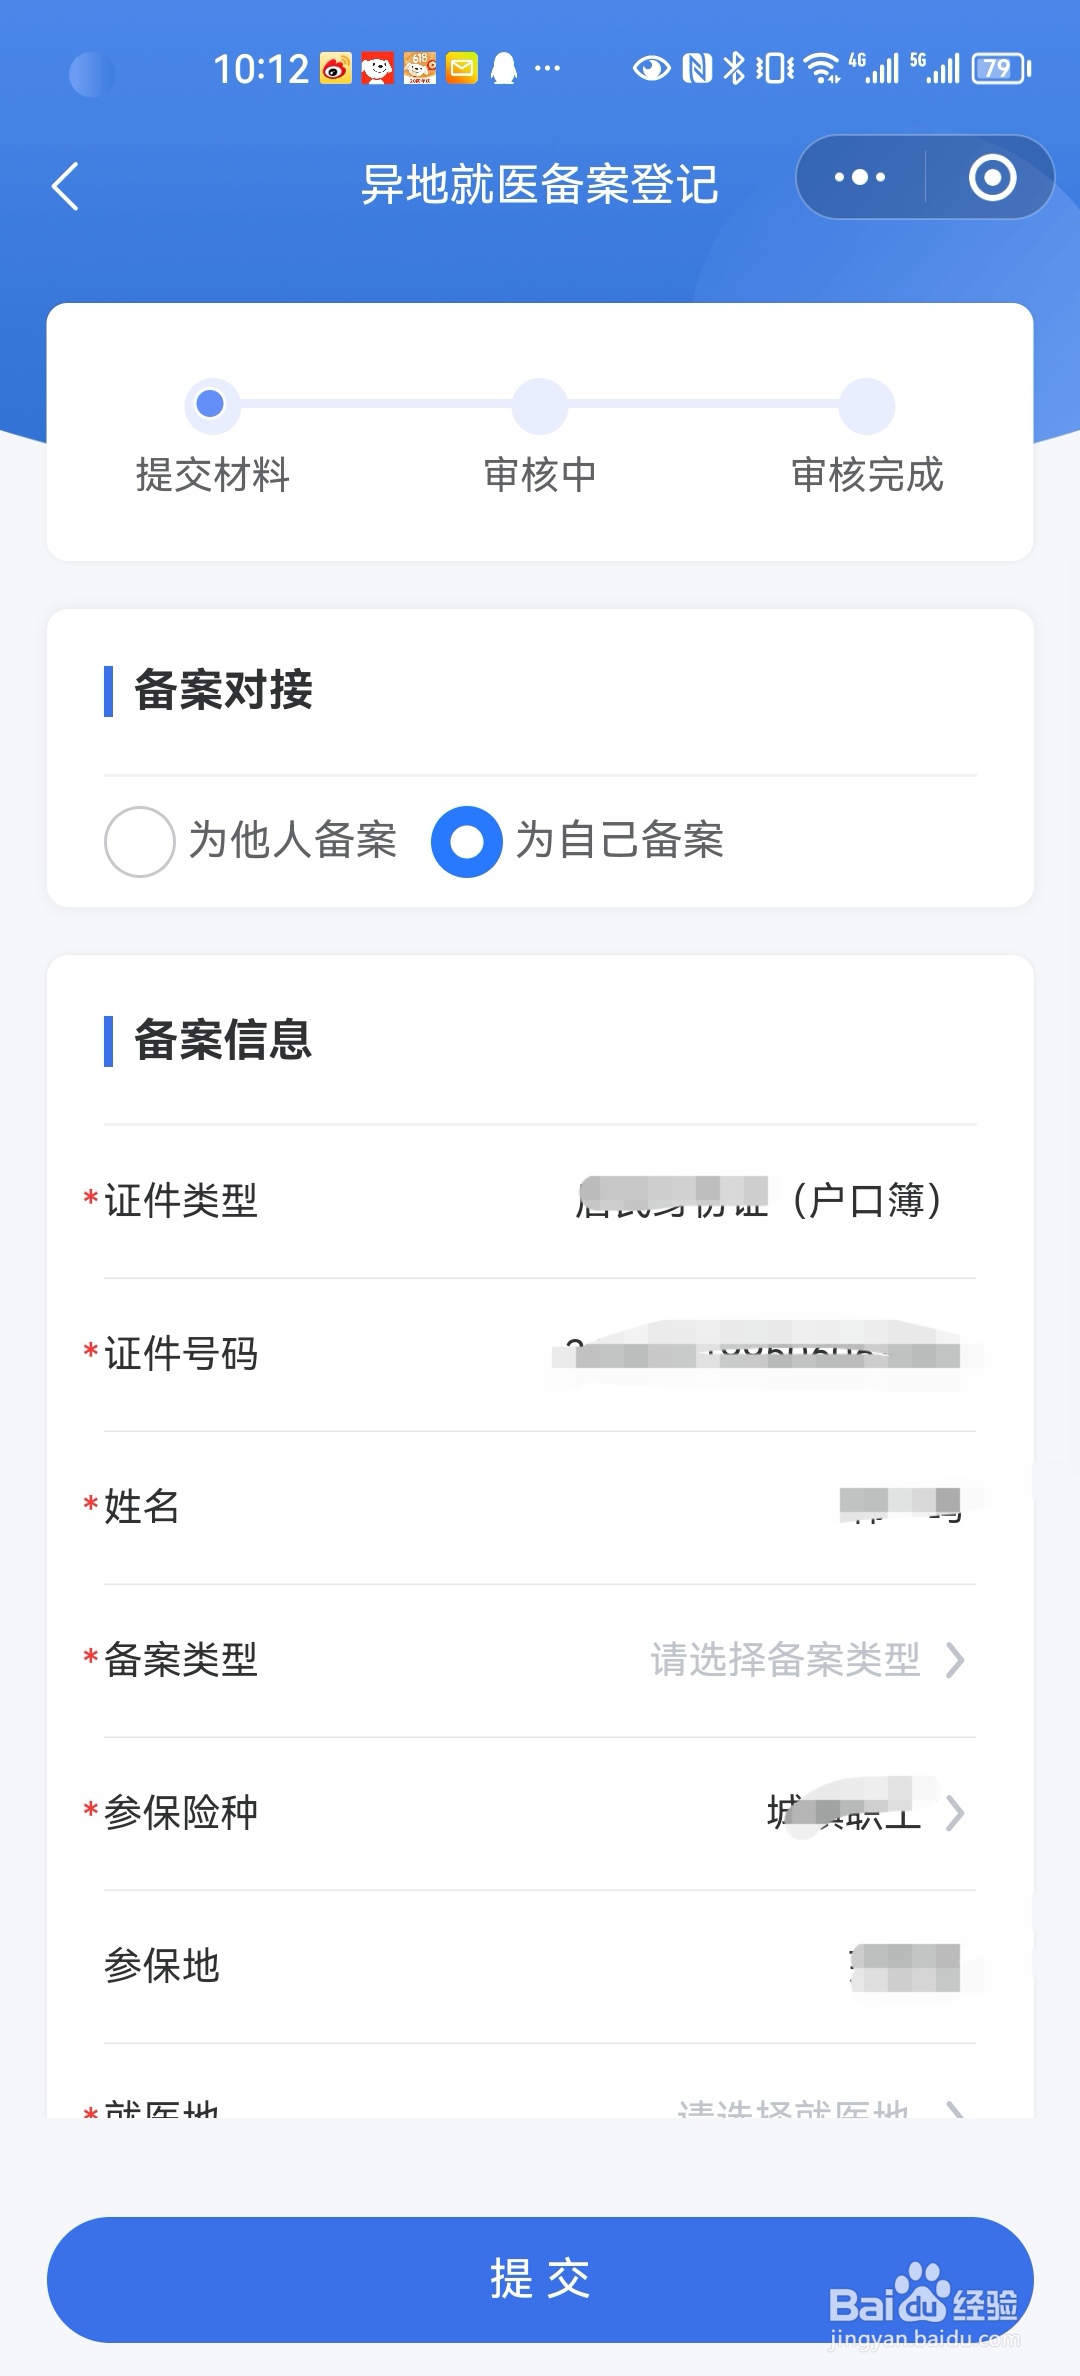The image size is (1080, 2376).
Task: Open the 请选择就医地 picker
Action: [820, 2104]
